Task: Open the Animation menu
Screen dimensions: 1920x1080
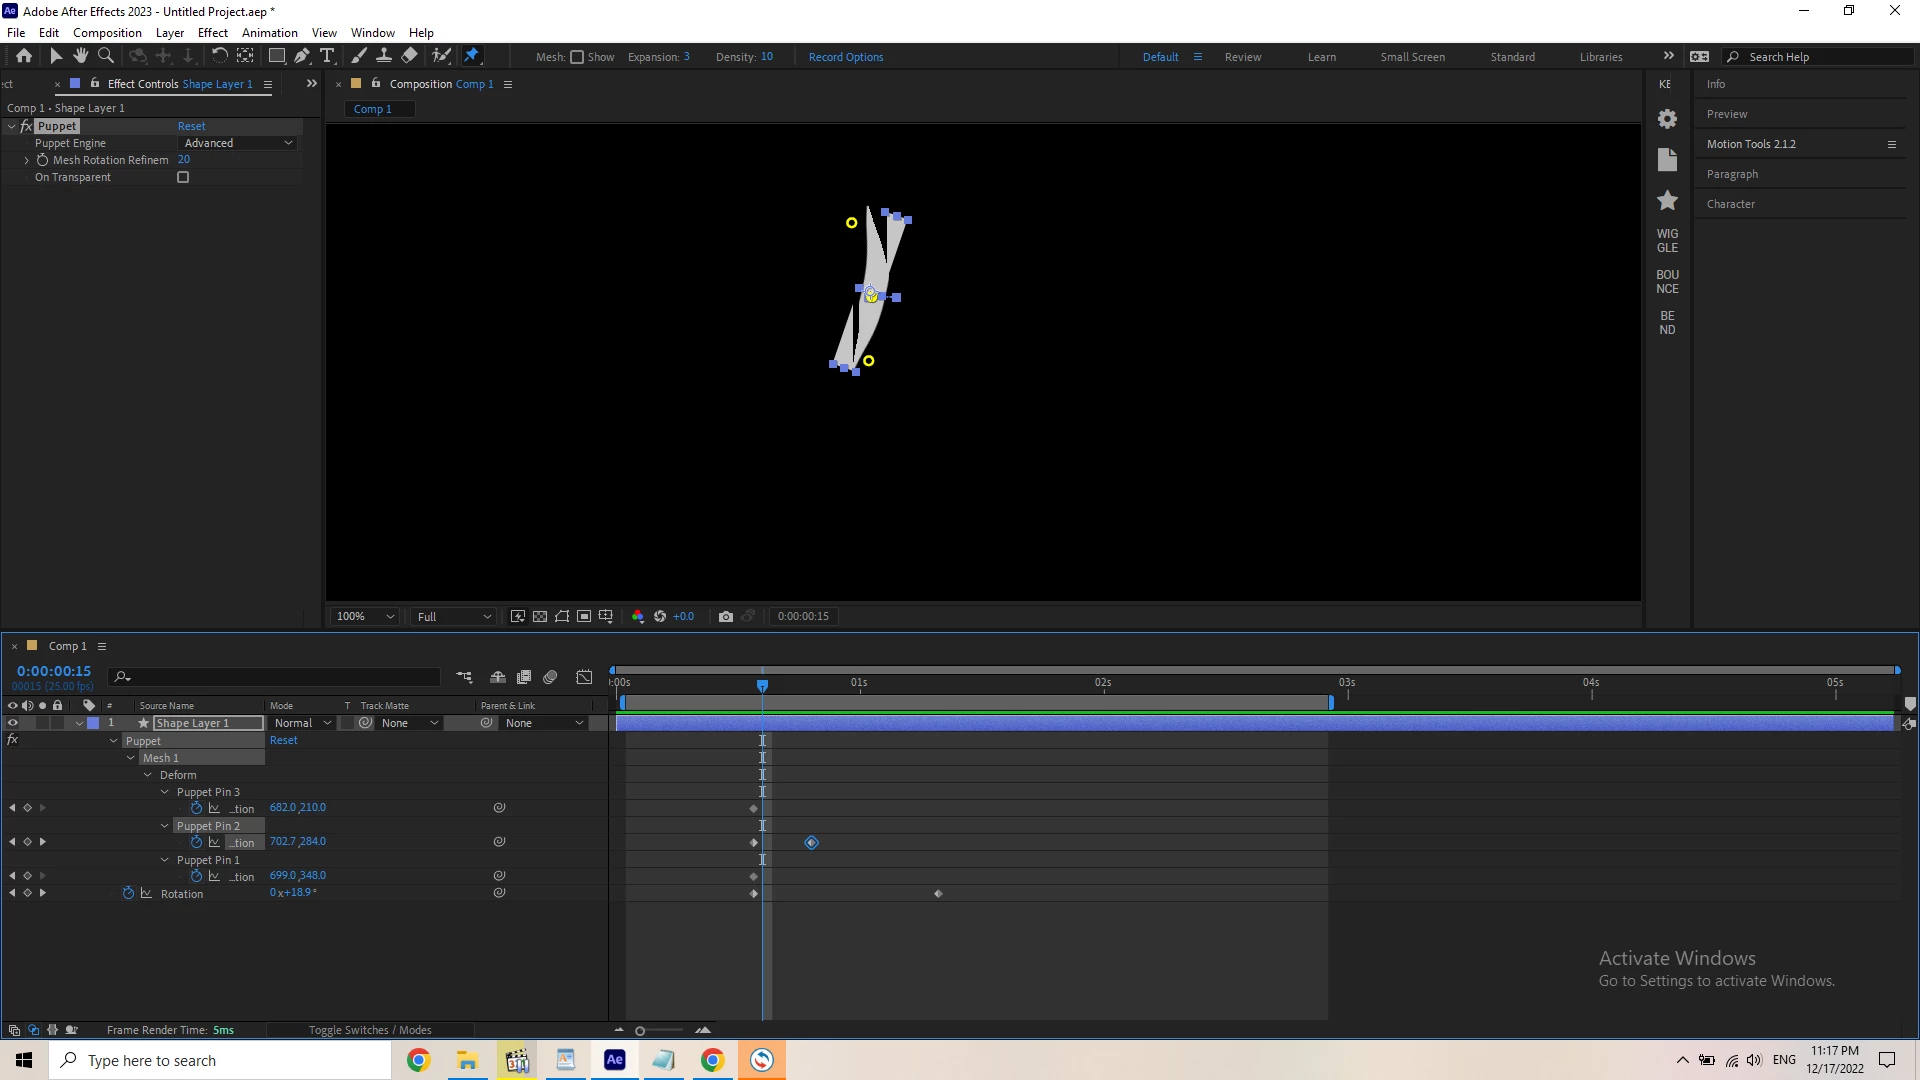Action: pyautogui.click(x=269, y=32)
